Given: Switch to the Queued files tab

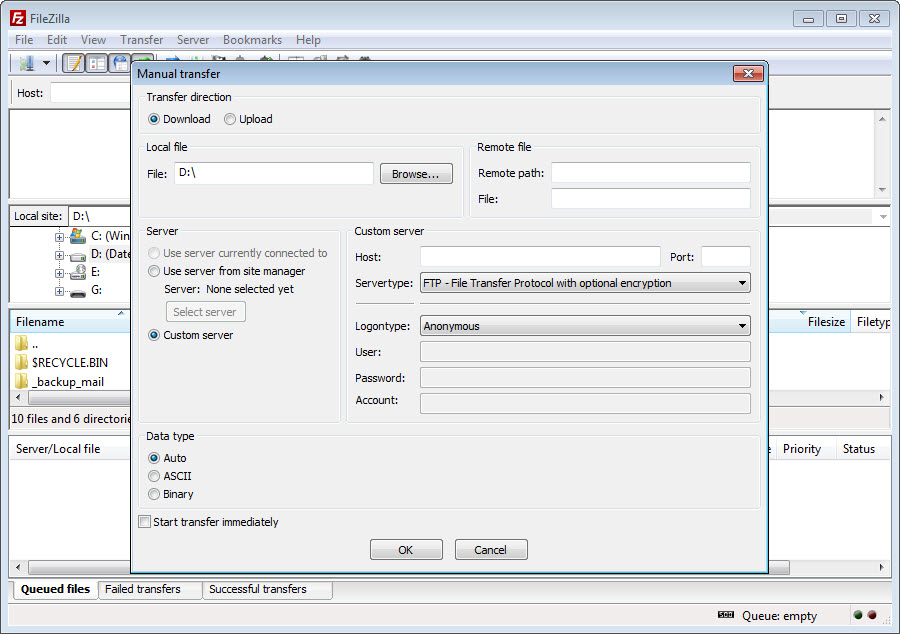Looking at the screenshot, I should 55,589.
